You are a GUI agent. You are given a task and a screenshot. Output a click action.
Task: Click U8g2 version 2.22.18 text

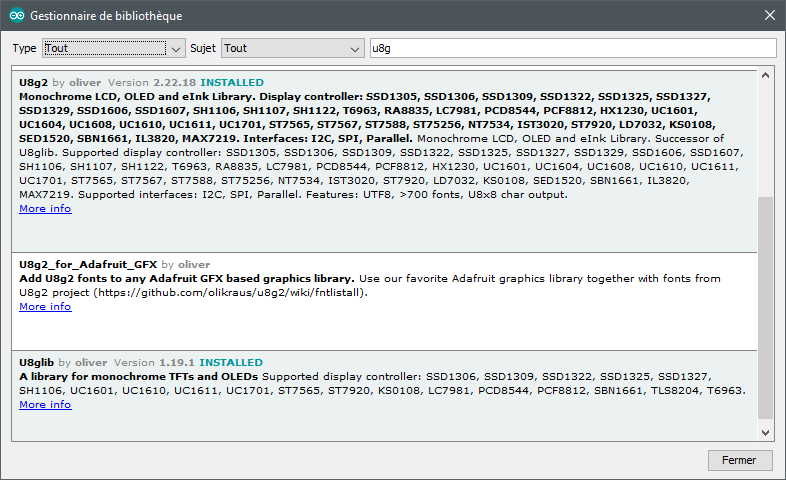pyautogui.click(x=151, y=83)
